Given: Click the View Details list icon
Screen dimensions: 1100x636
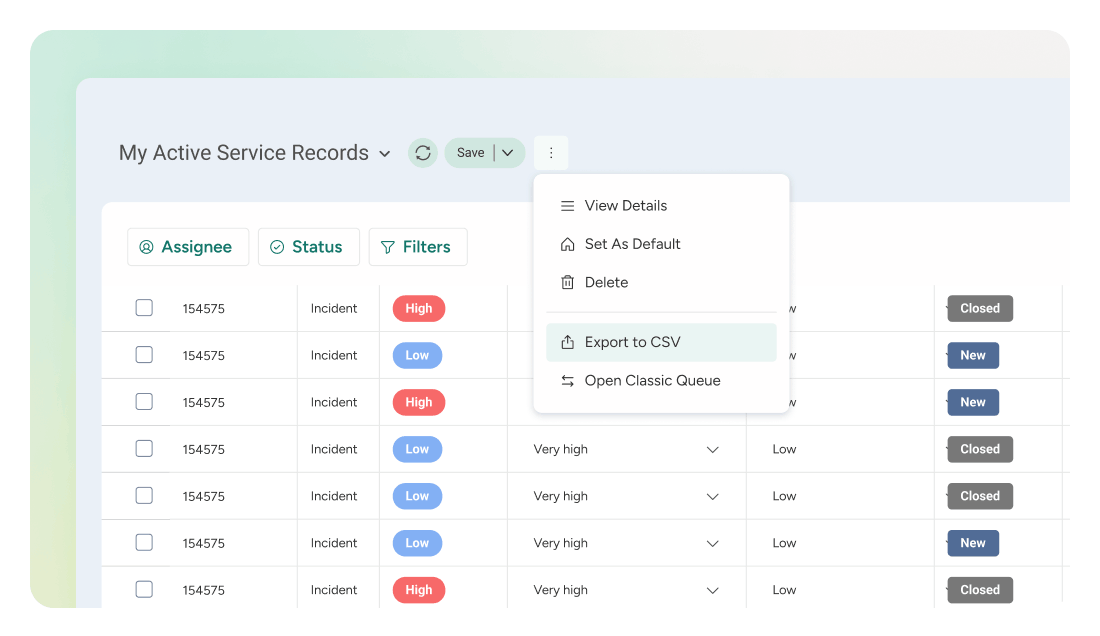Looking at the screenshot, I should 567,206.
